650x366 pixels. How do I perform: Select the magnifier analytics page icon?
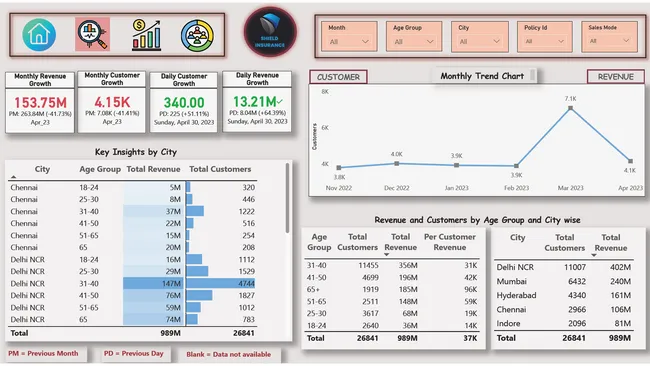92,34
